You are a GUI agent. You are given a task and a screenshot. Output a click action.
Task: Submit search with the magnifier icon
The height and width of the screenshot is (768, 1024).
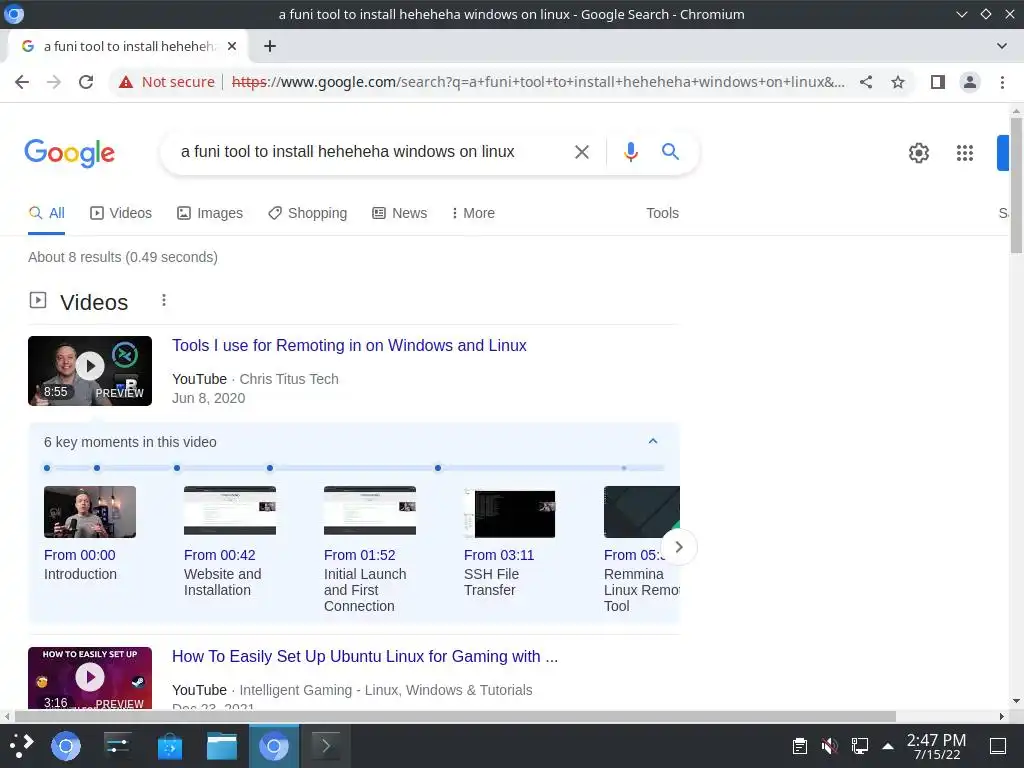[x=670, y=152]
